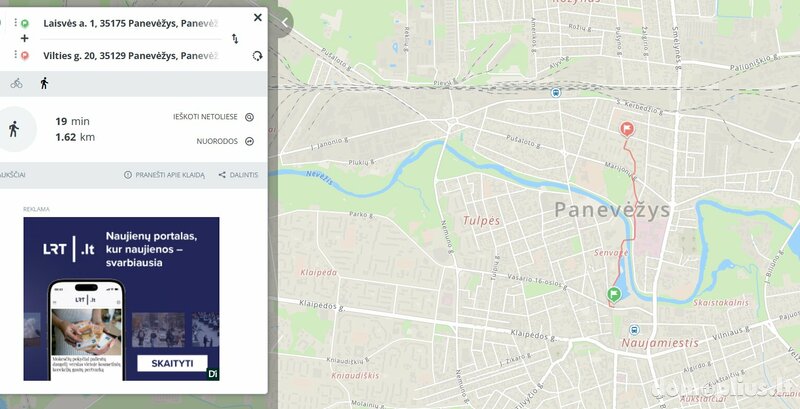Open the AUKŠČIAI elevation tab
The width and height of the screenshot is (800, 409).
(13, 175)
